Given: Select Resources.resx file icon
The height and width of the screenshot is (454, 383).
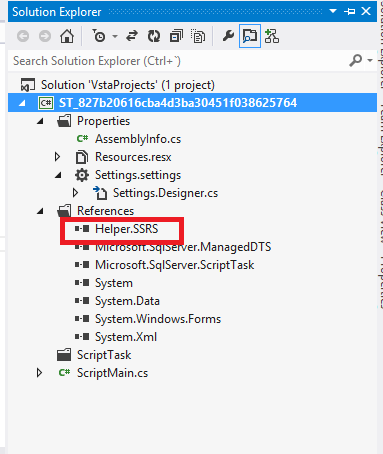Looking at the screenshot, I should tap(82, 157).
